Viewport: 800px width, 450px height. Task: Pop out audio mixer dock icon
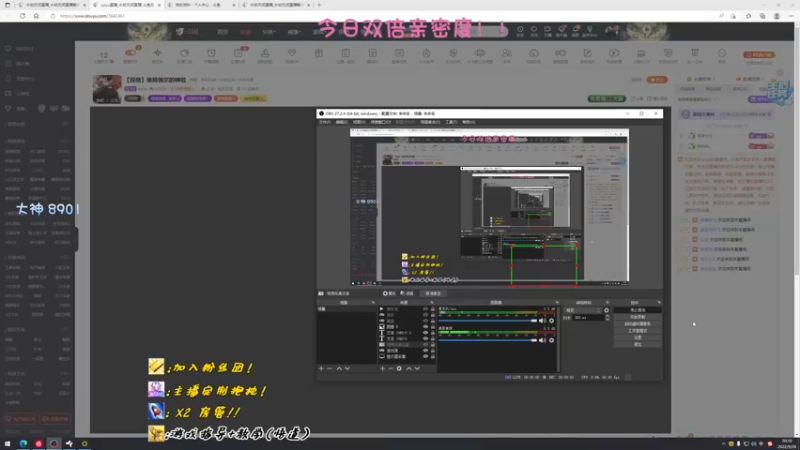pyautogui.click(x=557, y=303)
